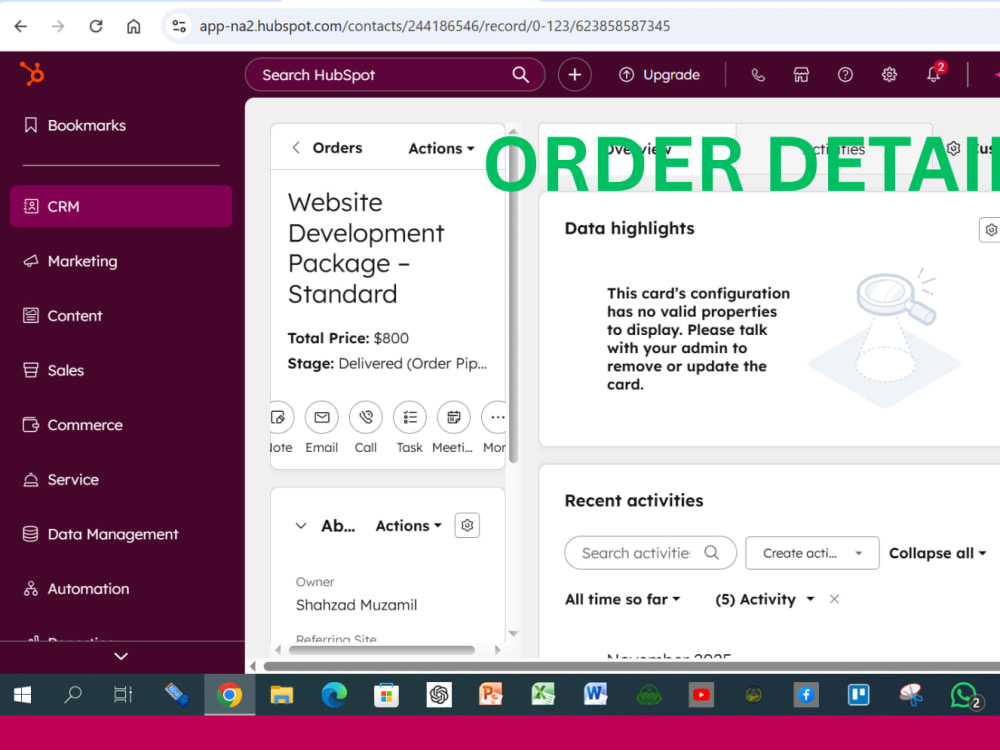Open the About card settings gear

point(467,526)
